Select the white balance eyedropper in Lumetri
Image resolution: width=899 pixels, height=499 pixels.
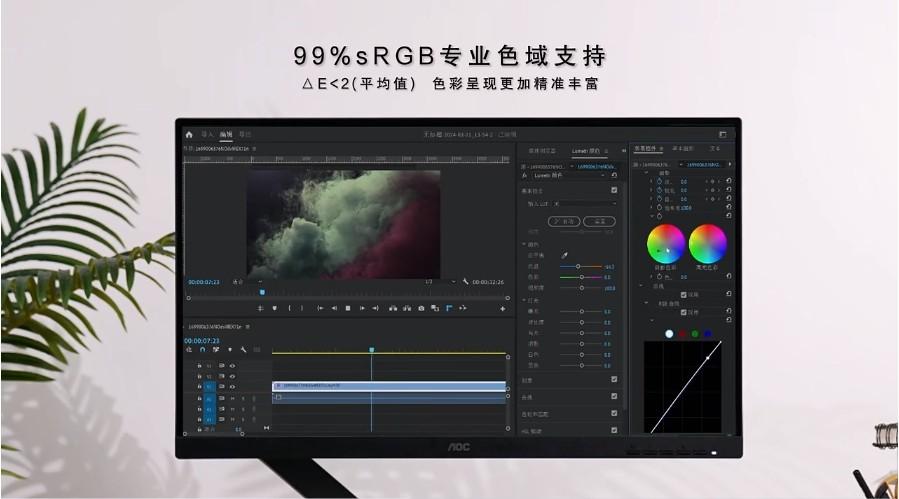(x=564, y=256)
